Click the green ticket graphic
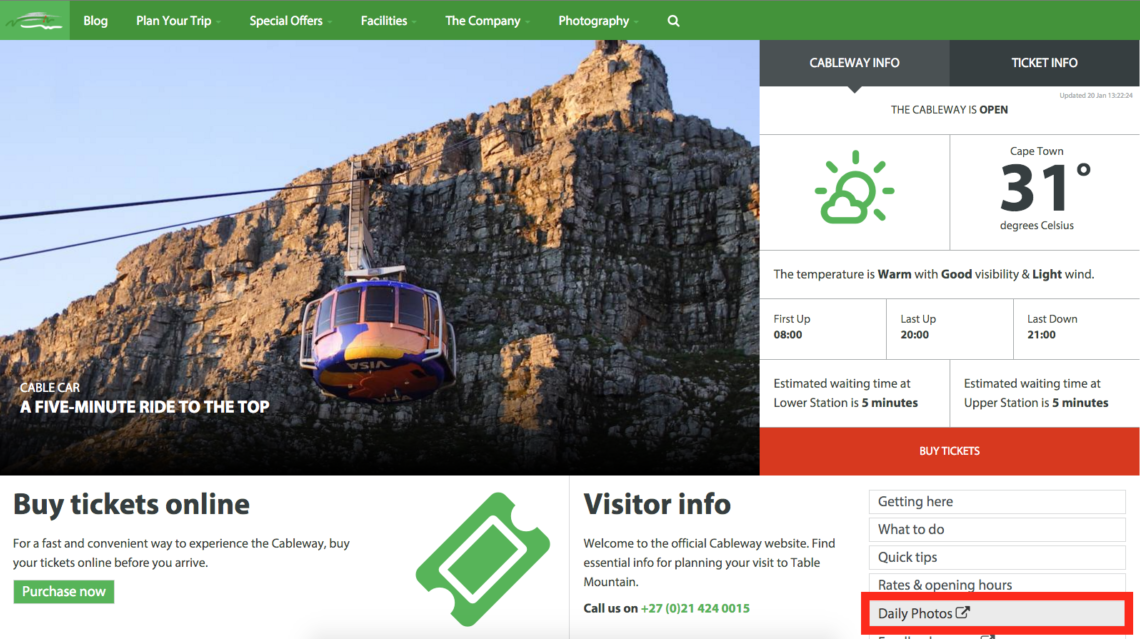Screen dimensions: 1140x639 click(x=483, y=559)
